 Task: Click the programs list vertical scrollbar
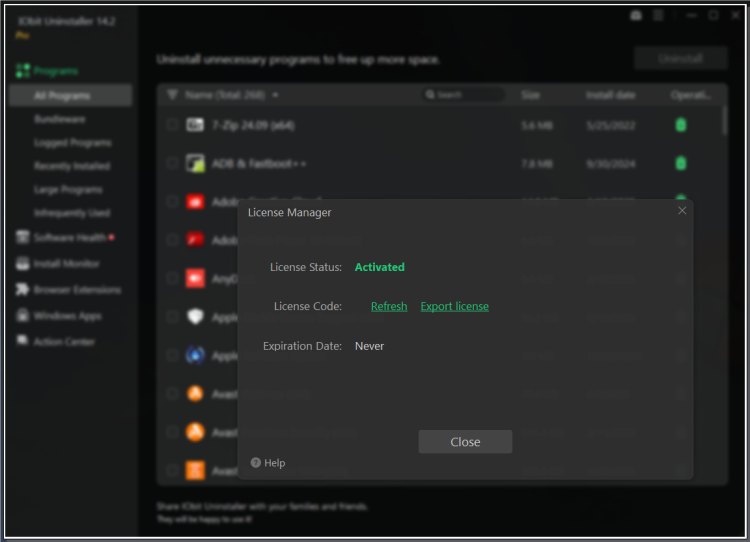(x=725, y=121)
